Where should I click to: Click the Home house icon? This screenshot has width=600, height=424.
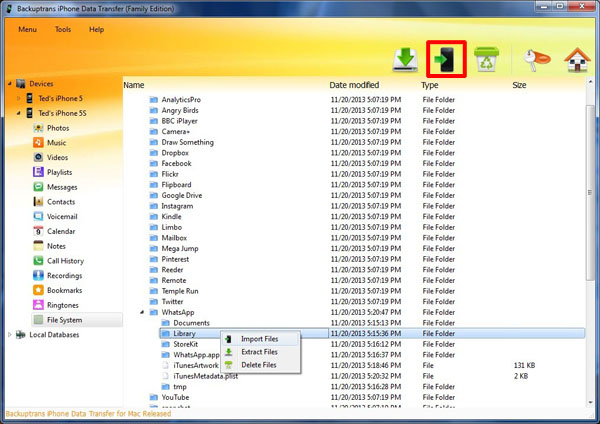click(x=577, y=60)
